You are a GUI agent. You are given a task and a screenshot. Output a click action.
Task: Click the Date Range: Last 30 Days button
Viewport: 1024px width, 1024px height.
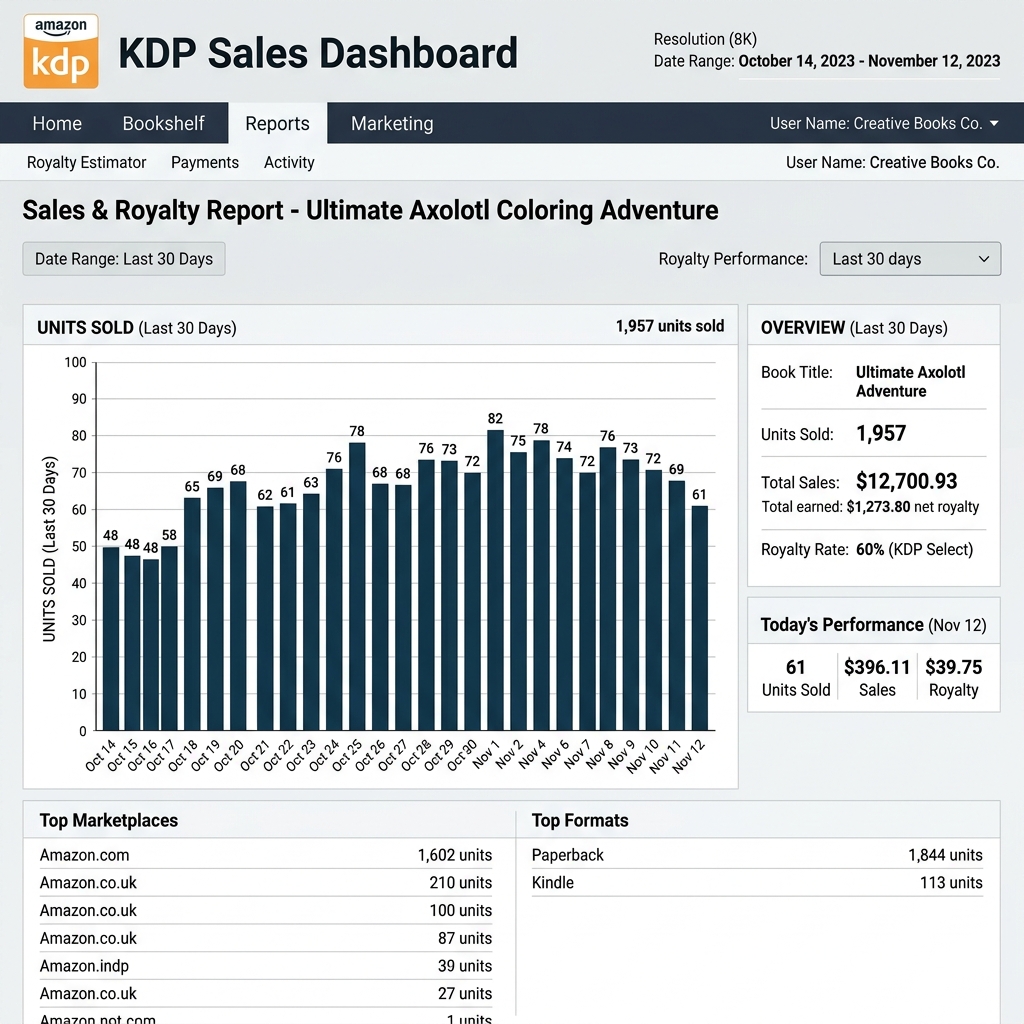[x=124, y=259]
